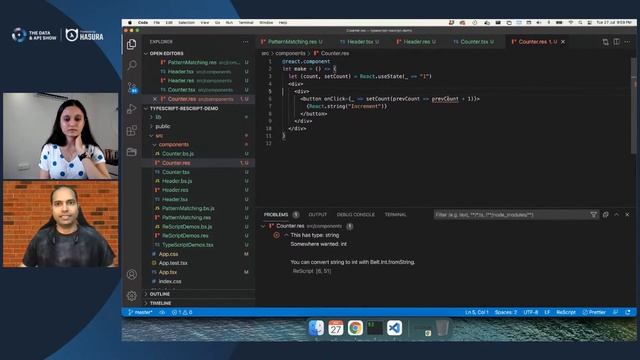Viewport: 640px width, 360px height.
Task: Collapse the TYPESCRIPT-RESCRIPT-DEMO folder section
Action: point(184,109)
